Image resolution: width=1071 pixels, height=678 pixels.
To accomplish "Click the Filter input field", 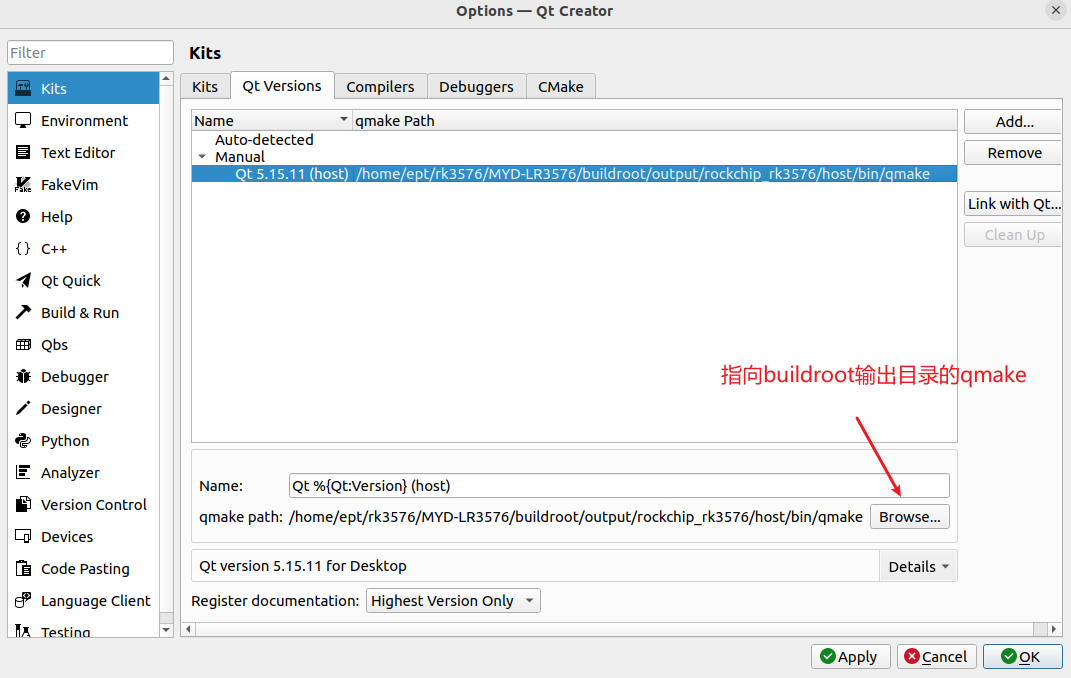I will click(90, 53).
